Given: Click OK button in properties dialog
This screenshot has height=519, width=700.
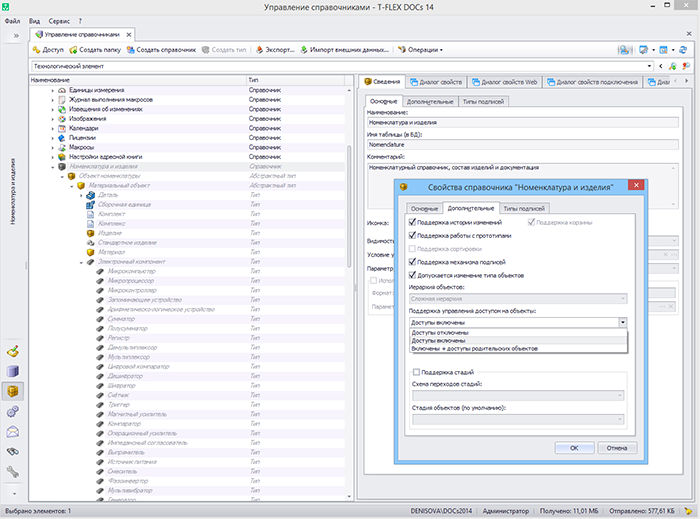Looking at the screenshot, I should [574, 447].
